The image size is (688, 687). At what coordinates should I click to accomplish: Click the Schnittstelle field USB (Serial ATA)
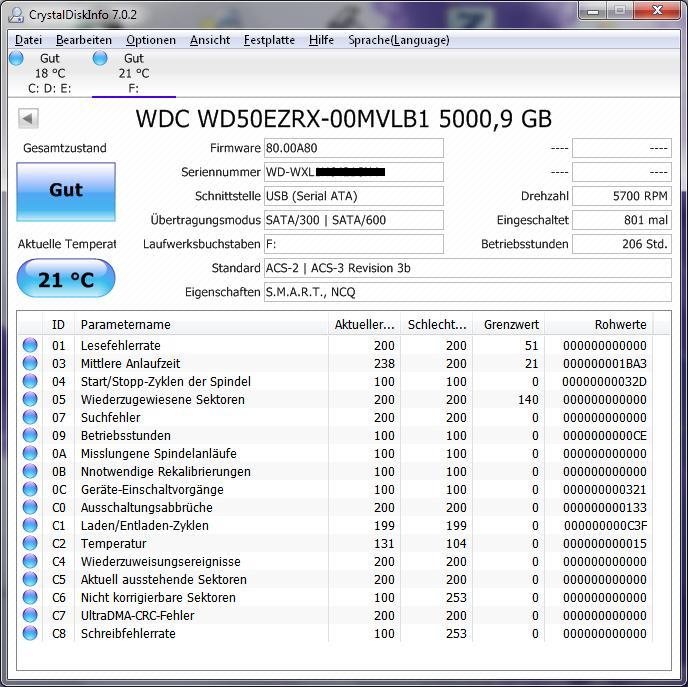354,196
